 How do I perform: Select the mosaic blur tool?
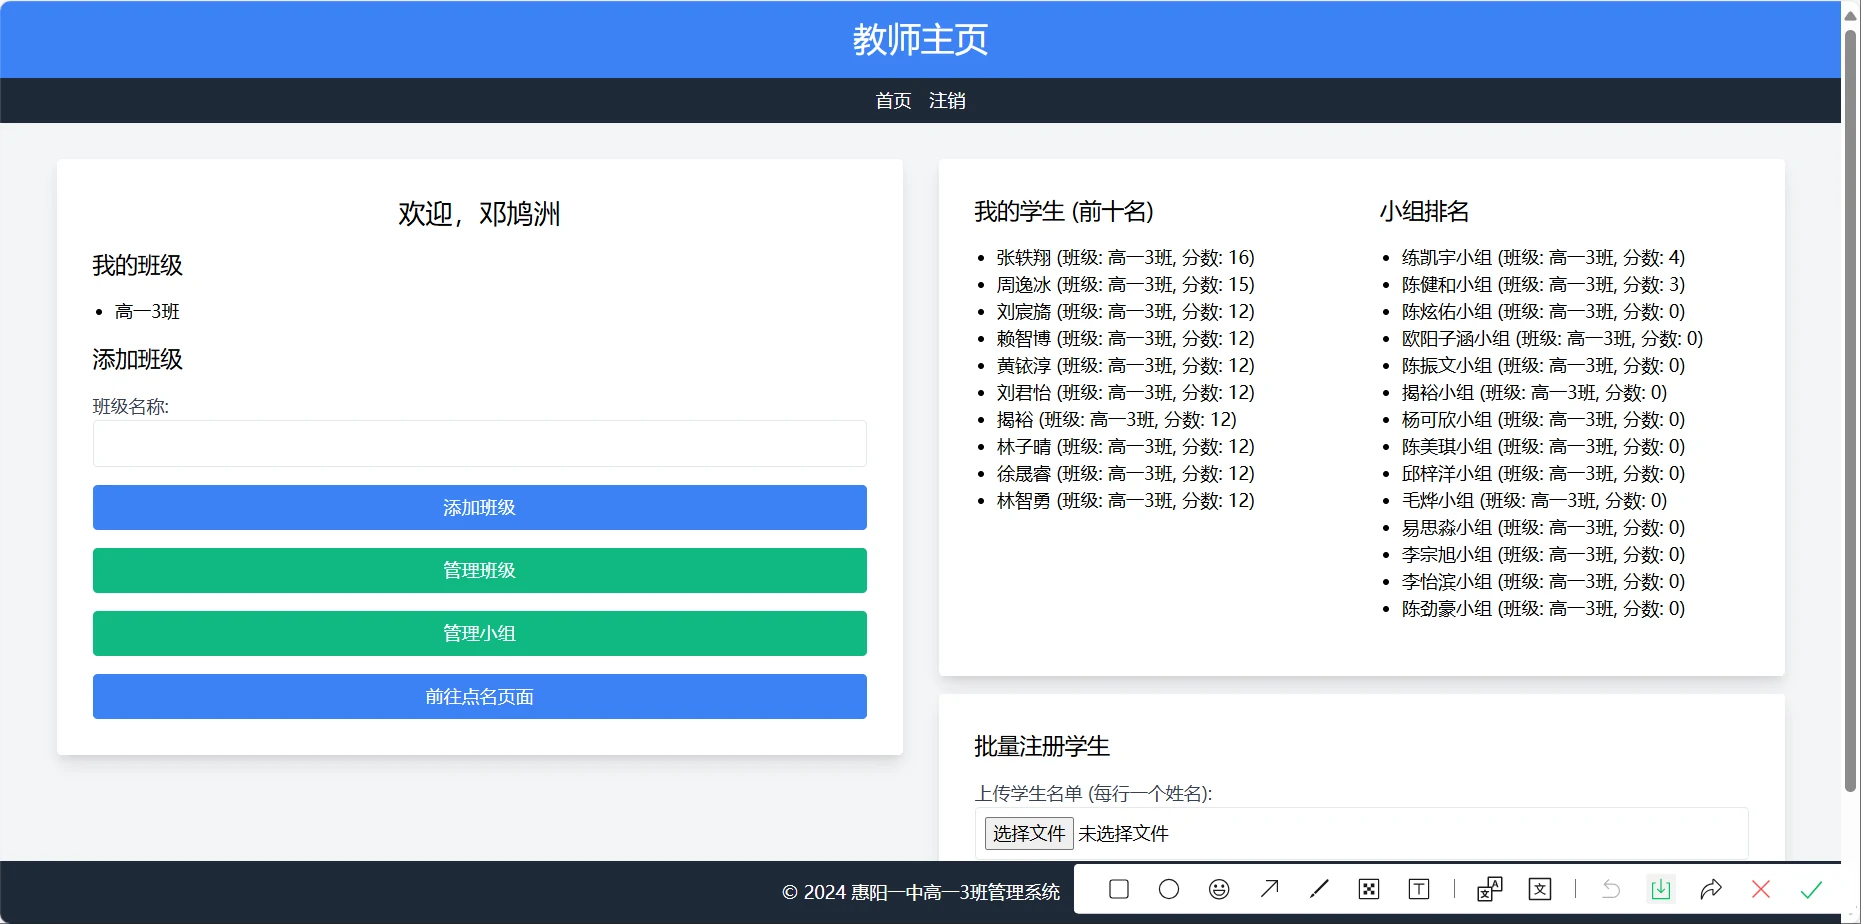[x=1369, y=889]
